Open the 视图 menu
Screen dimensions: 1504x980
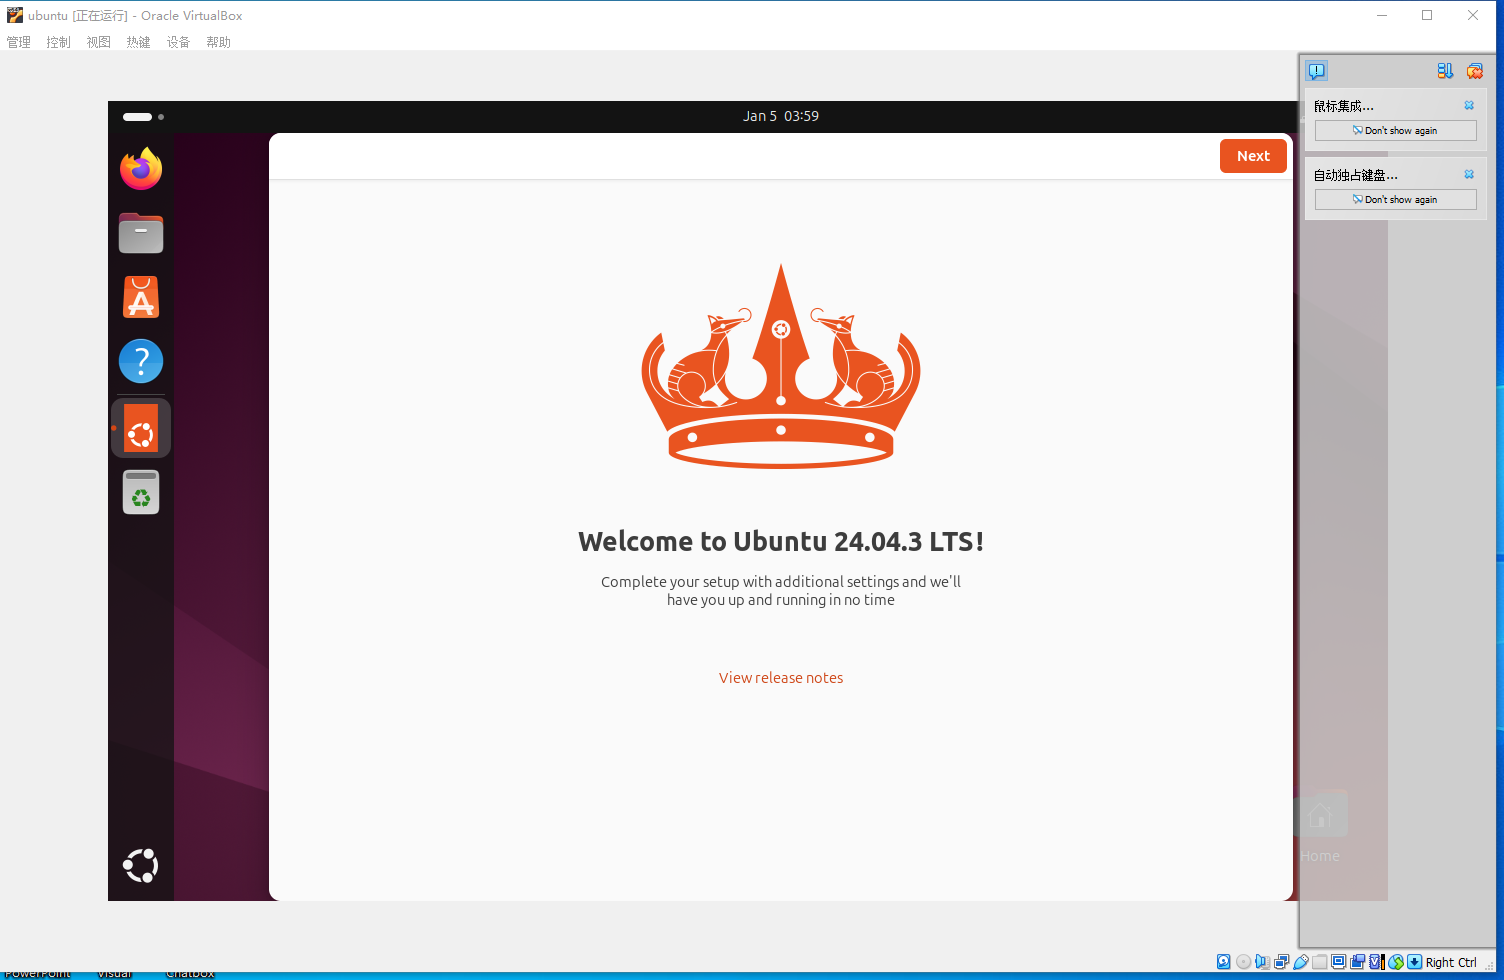pos(98,42)
